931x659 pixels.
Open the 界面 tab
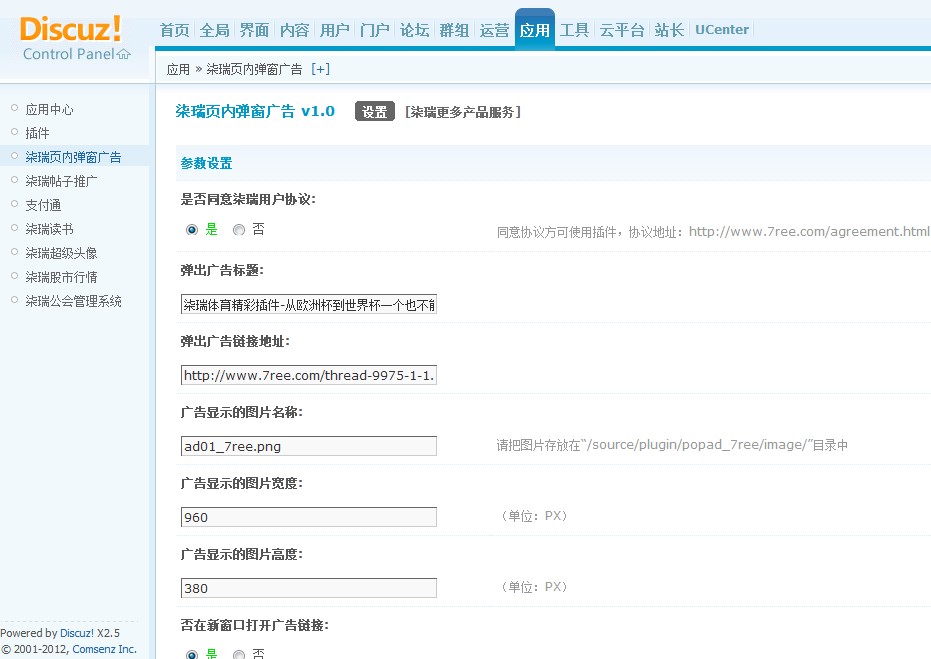pyautogui.click(x=254, y=30)
